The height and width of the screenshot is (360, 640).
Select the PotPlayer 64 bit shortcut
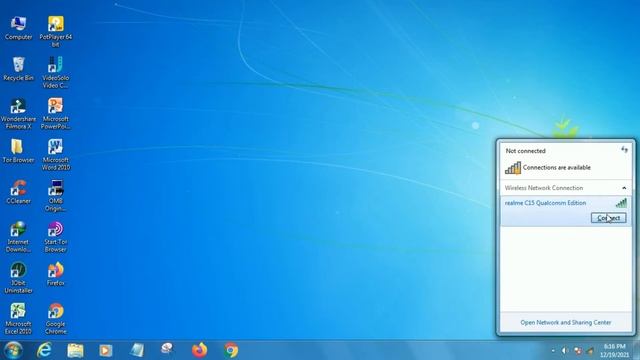point(56,31)
